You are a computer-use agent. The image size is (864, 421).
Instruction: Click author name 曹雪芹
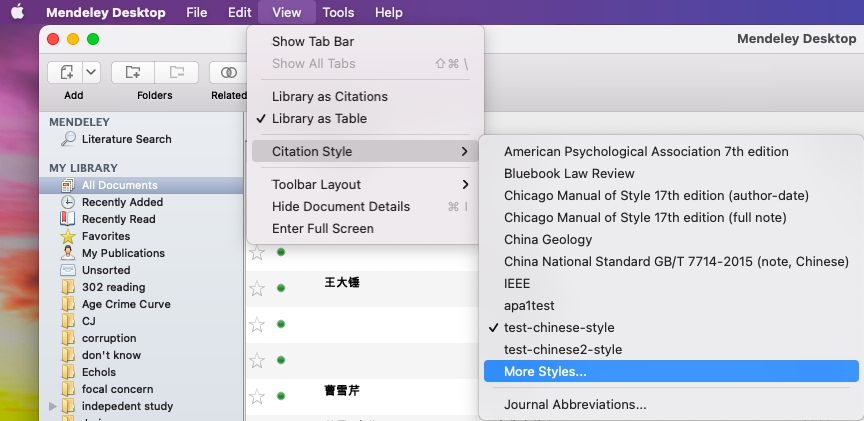342,391
